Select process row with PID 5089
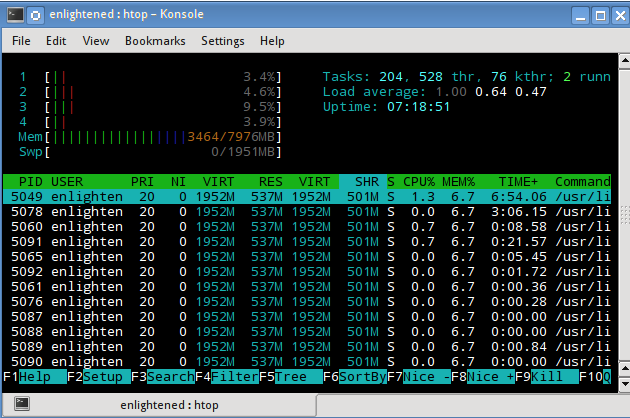The image size is (630, 418). [x=307, y=346]
